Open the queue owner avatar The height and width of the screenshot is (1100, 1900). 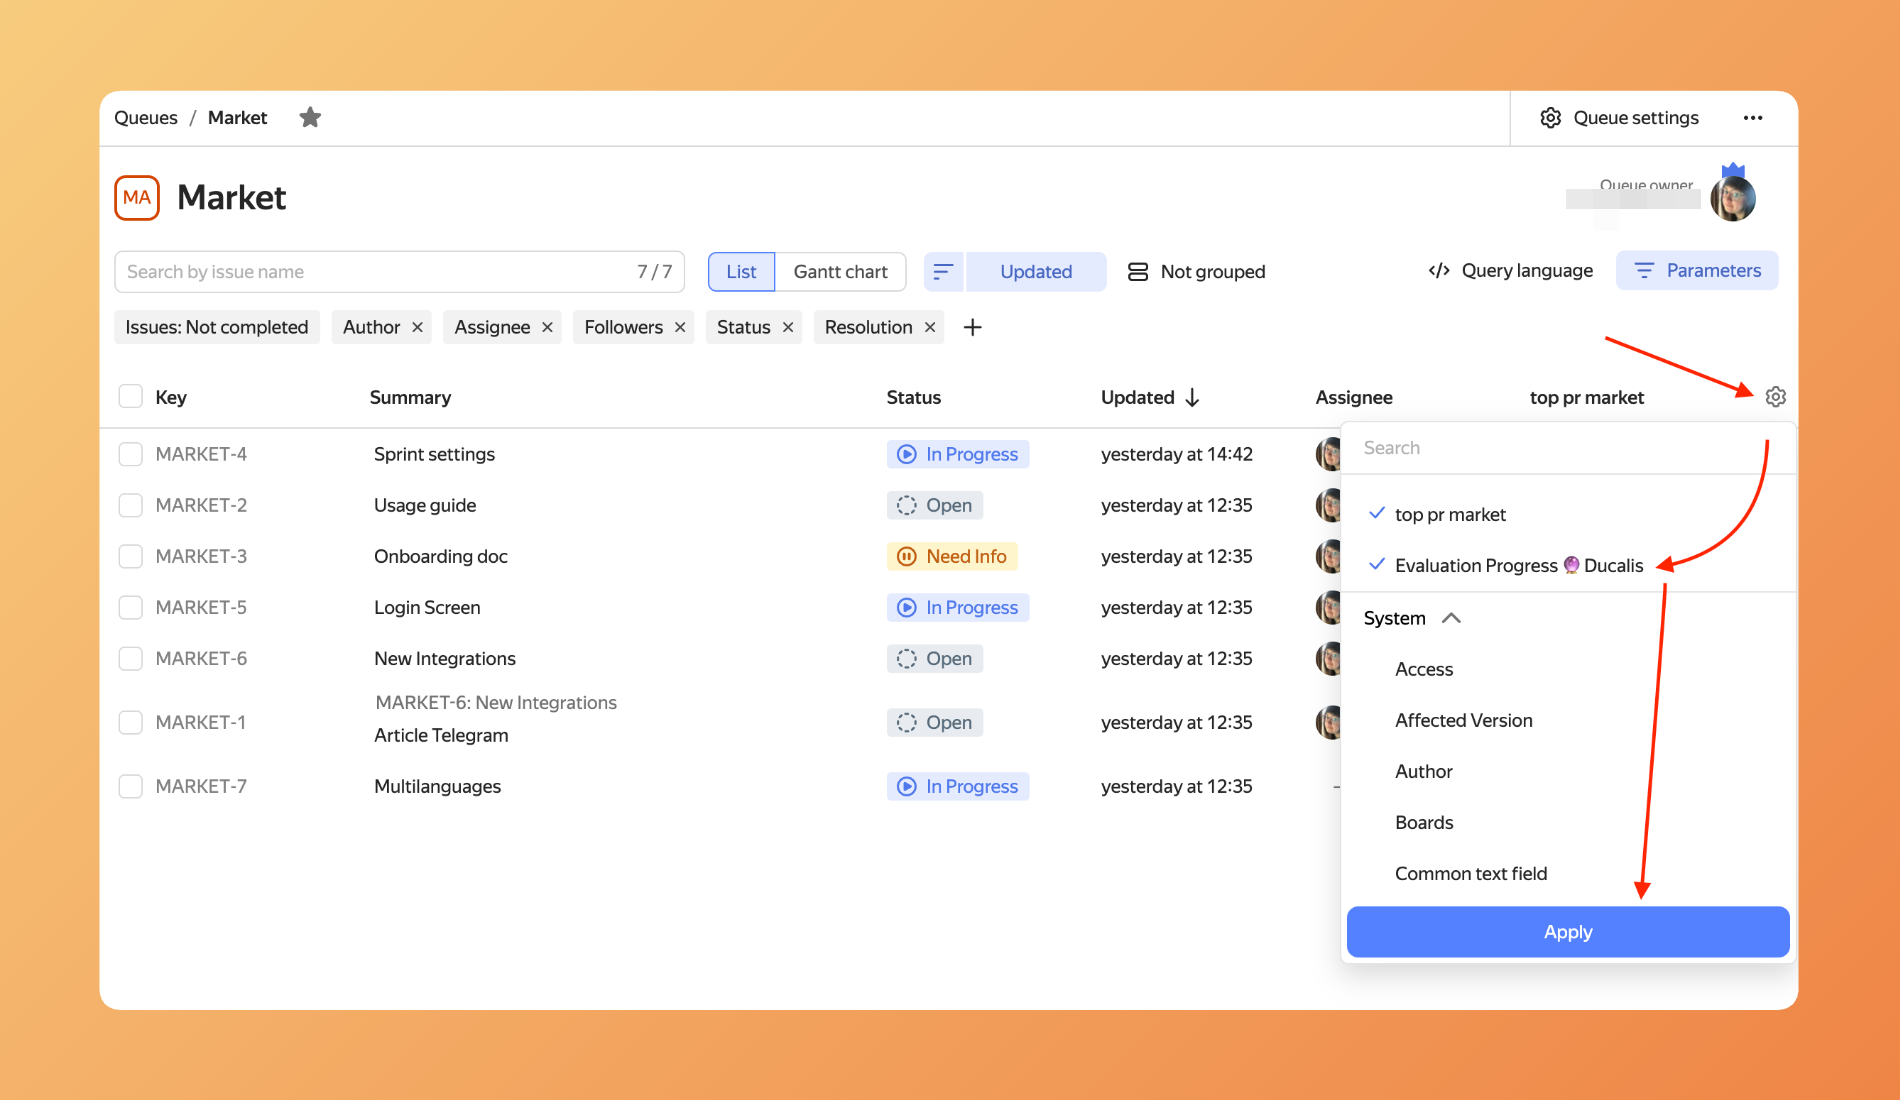pyautogui.click(x=1732, y=198)
